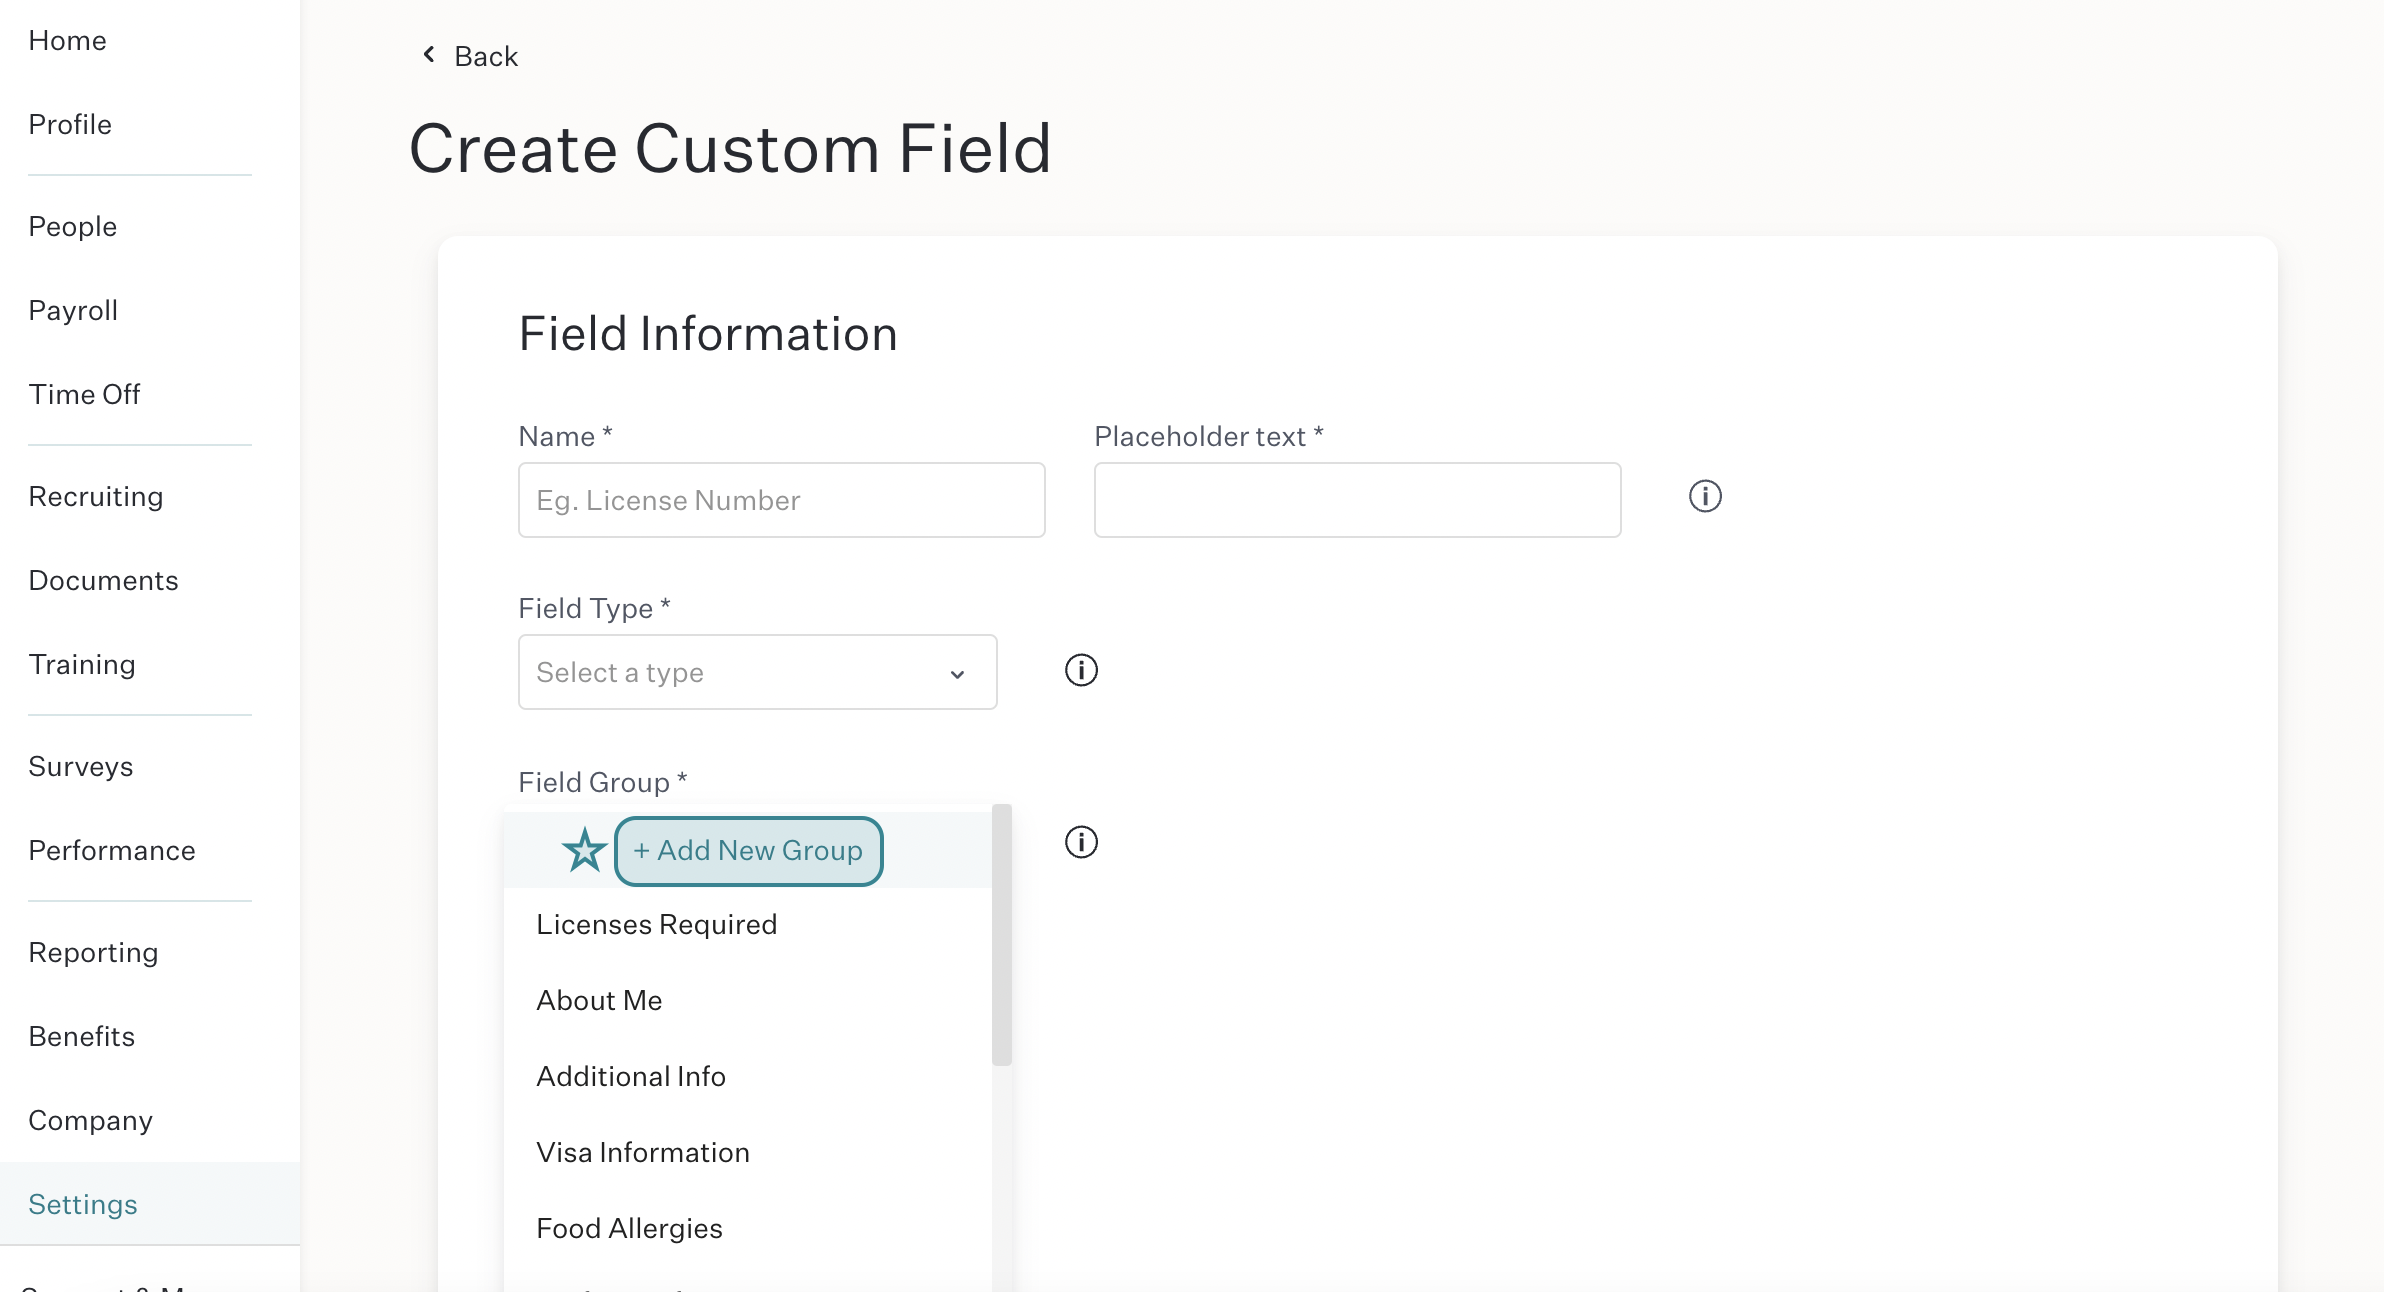Image resolution: width=2384 pixels, height=1292 pixels.
Task: Click the info icon next to Field Type
Action: click(x=1081, y=670)
